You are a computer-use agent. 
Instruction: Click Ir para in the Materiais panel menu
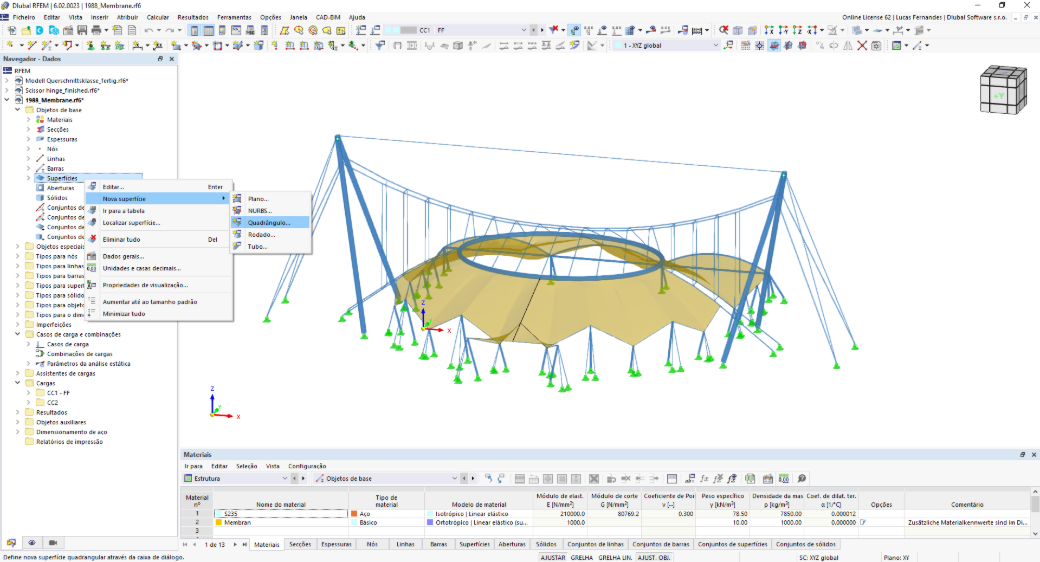[193, 466]
